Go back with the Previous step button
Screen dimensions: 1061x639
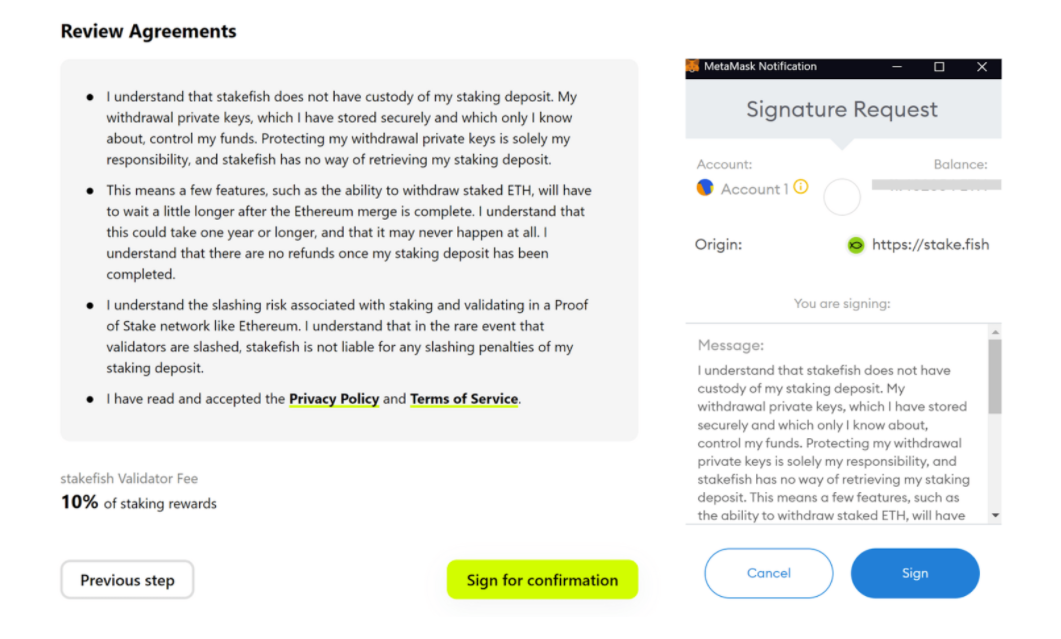[x=127, y=580]
